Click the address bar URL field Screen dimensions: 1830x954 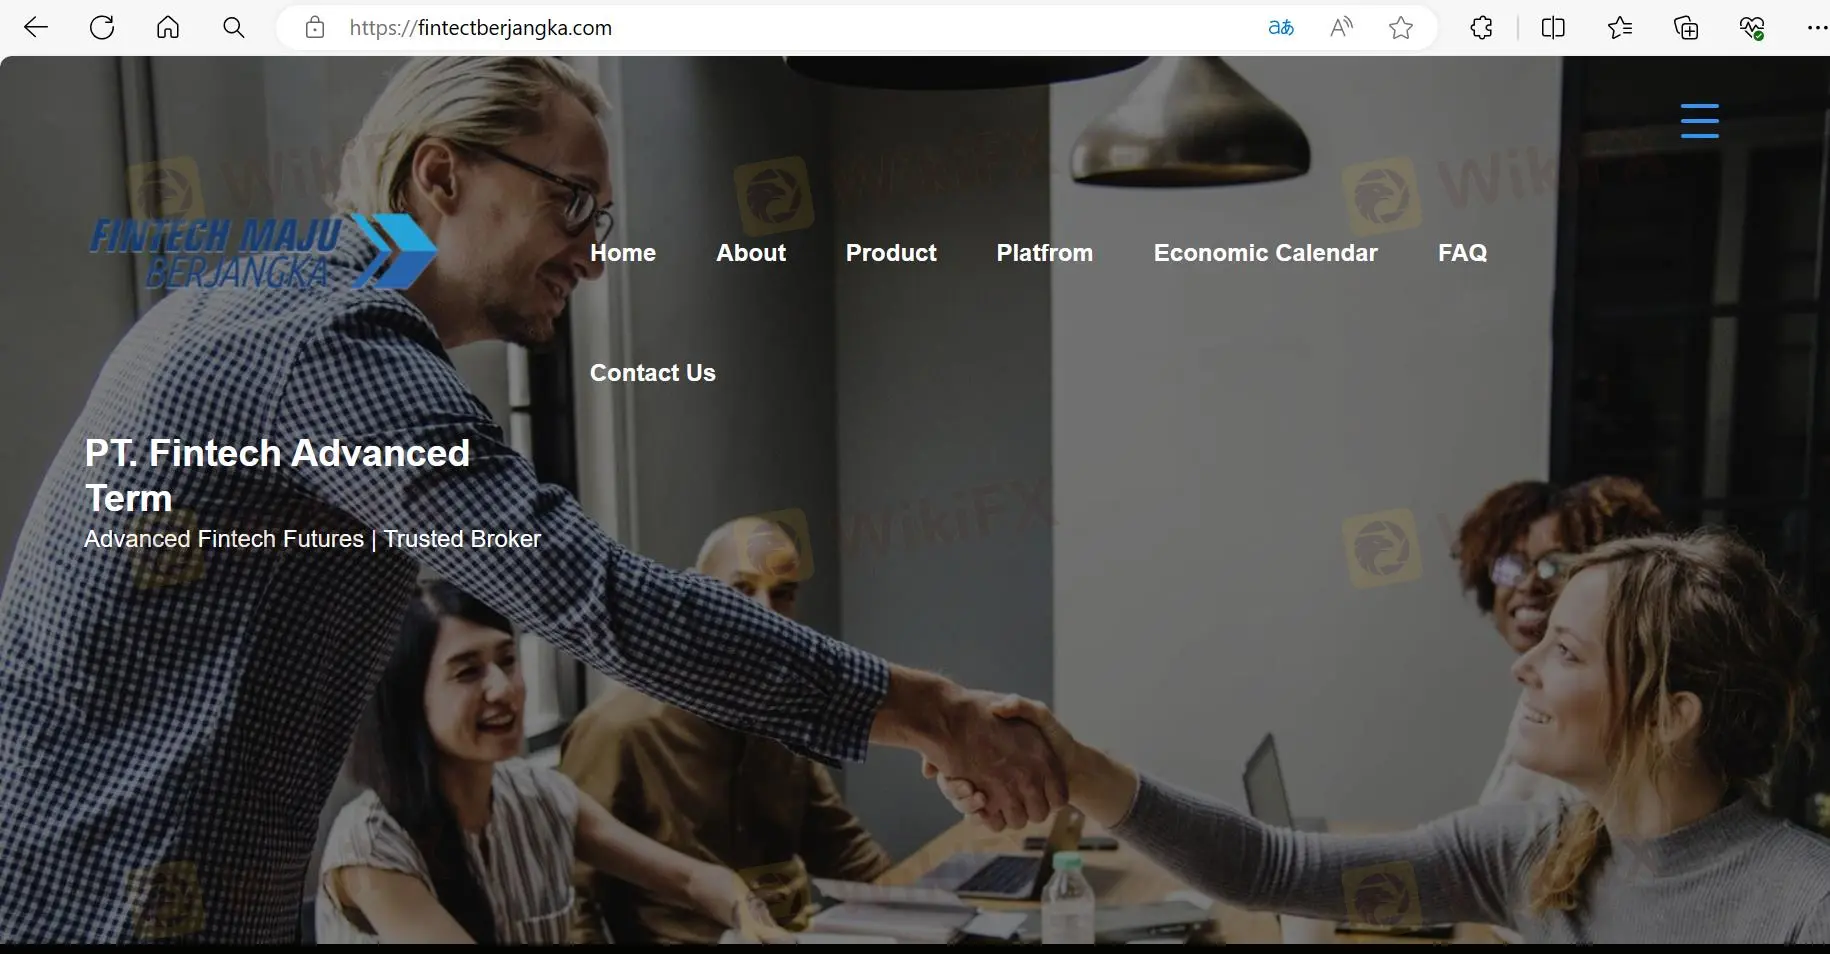click(790, 28)
